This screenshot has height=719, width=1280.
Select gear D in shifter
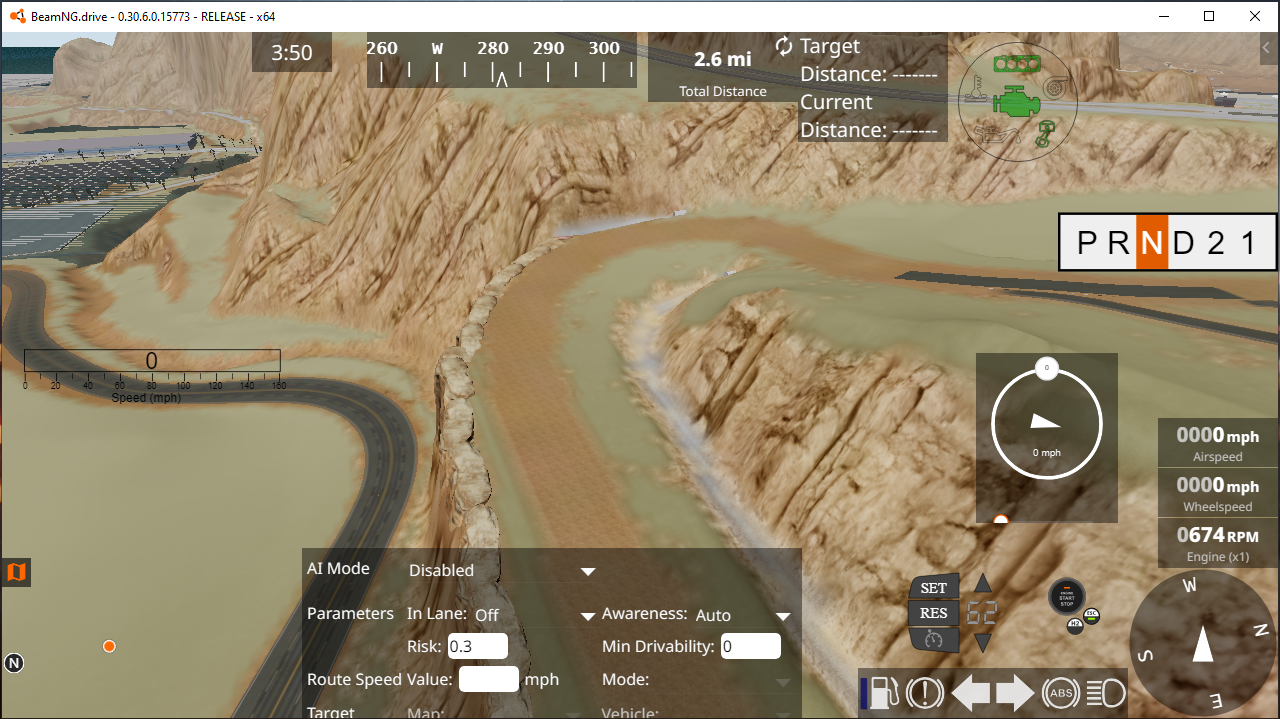tap(1184, 242)
